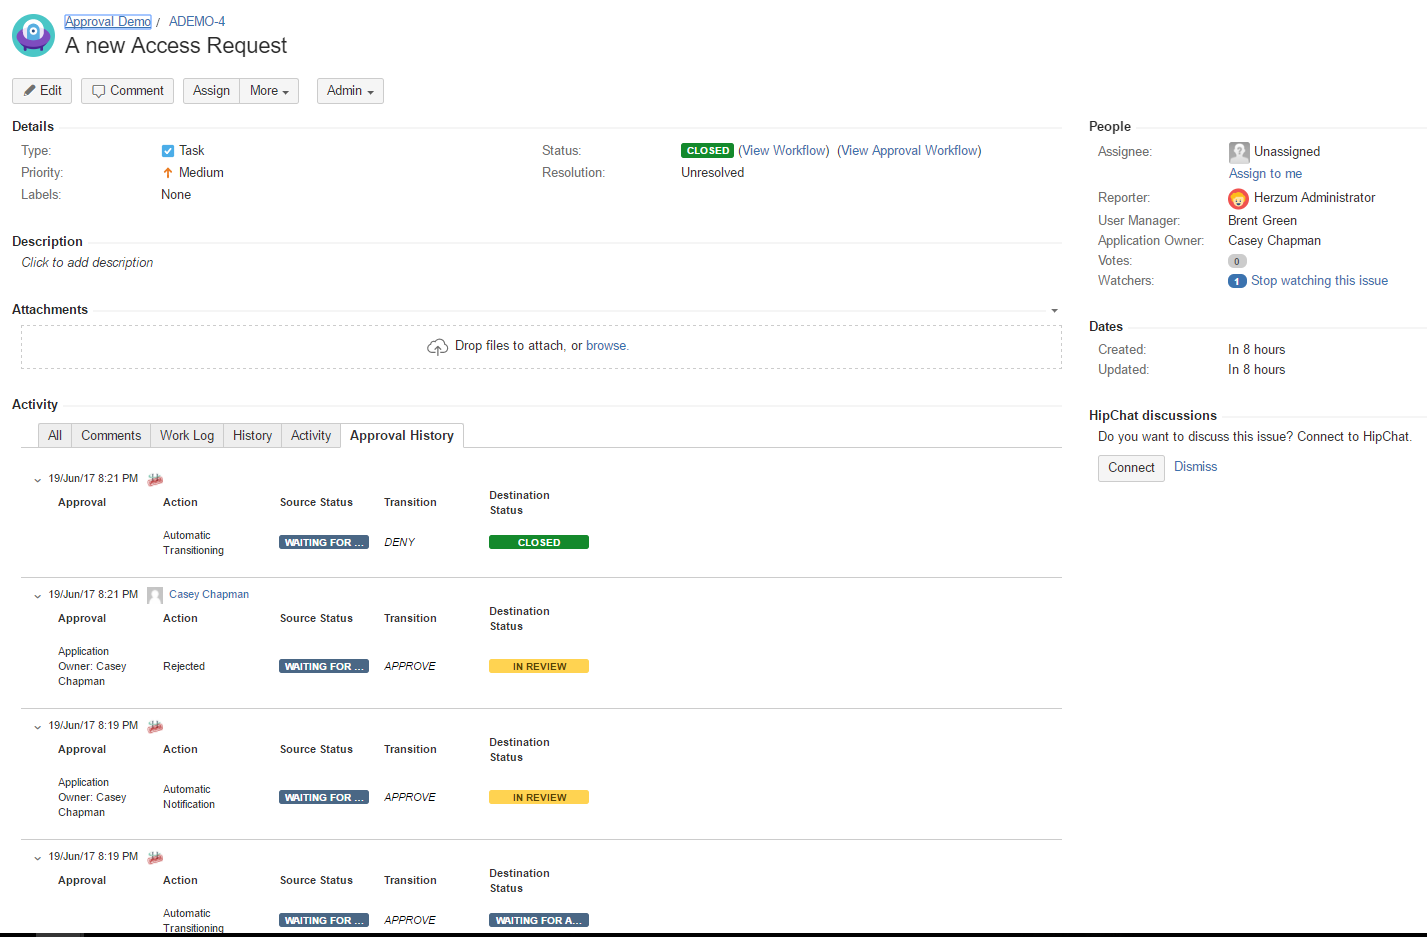Click the Unassigned assignee avatar icon
Viewport: 1427px width, 937px height.
click(1239, 152)
